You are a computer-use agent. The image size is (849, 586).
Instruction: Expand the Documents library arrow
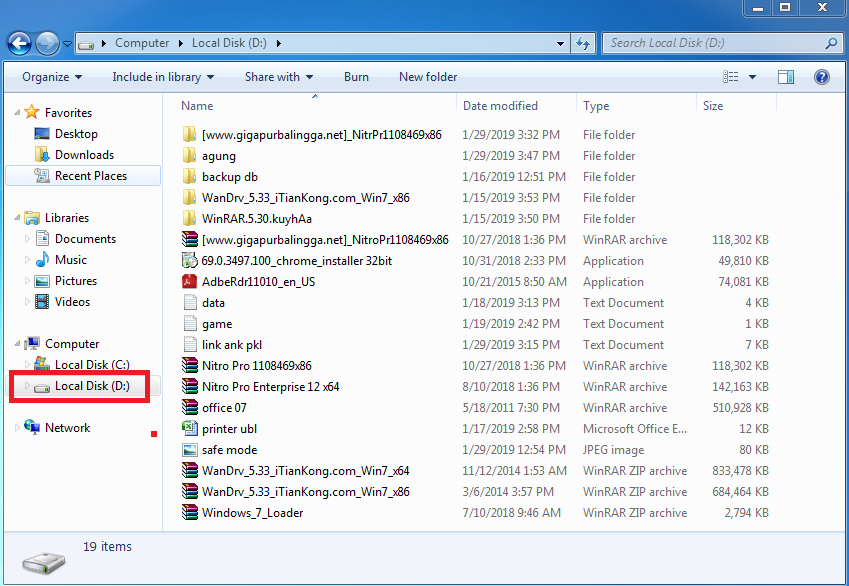click(x=27, y=239)
